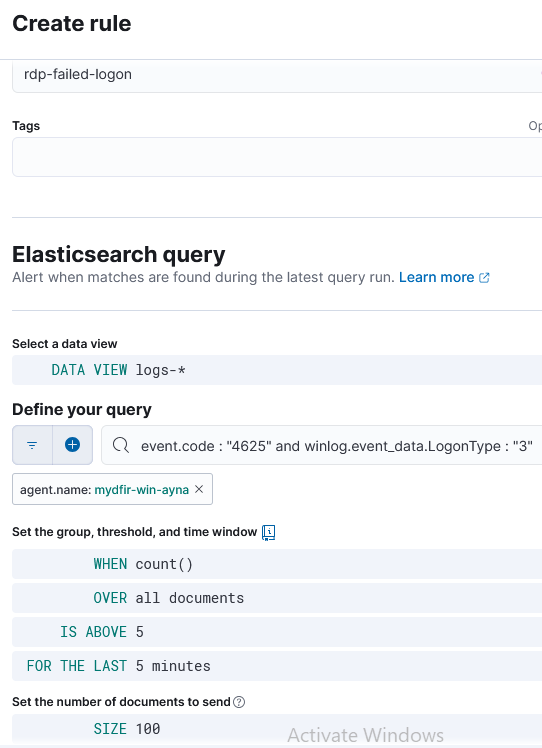Add a filter with the plus icon
The width and height of the screenshot is (542, 748).
73,445
